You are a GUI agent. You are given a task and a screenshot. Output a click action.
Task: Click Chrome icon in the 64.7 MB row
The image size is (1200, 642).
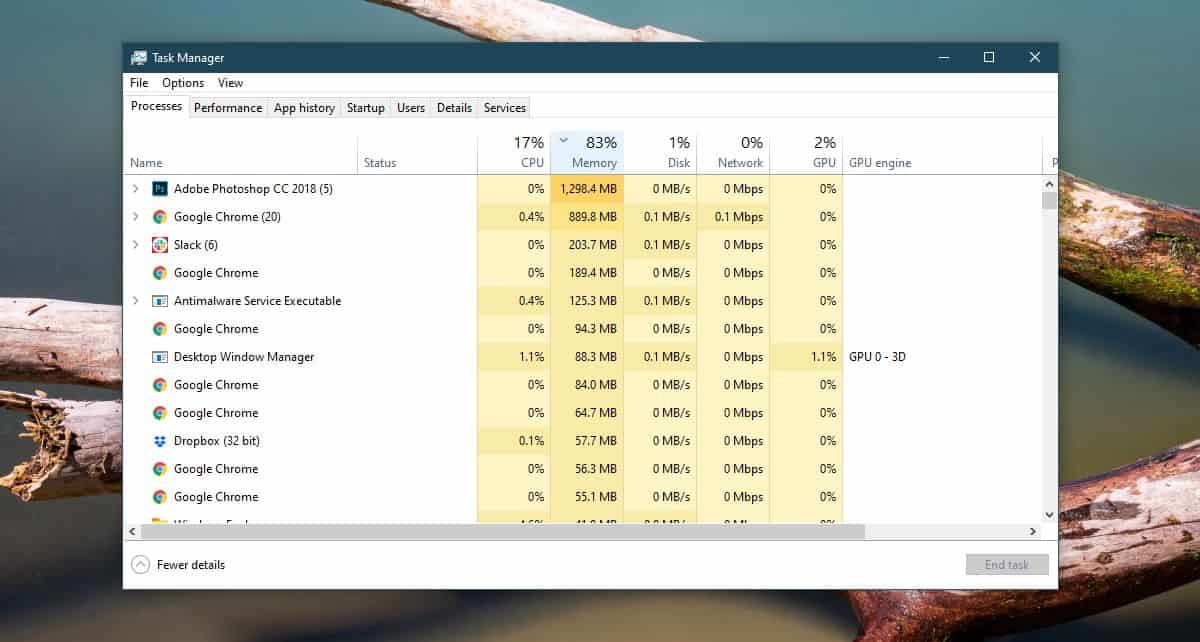[160, 412]
